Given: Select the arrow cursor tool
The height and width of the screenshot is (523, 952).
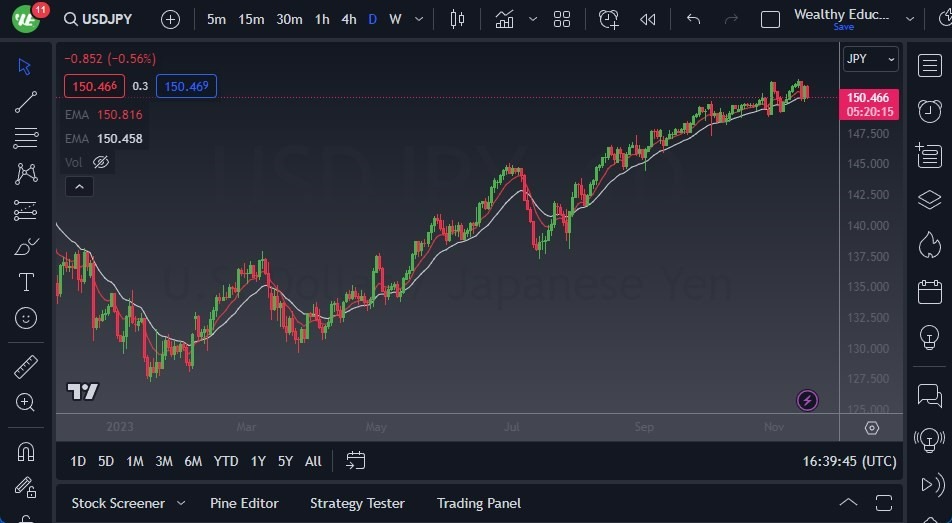Looking at the screenshot, I should point(25,67).
